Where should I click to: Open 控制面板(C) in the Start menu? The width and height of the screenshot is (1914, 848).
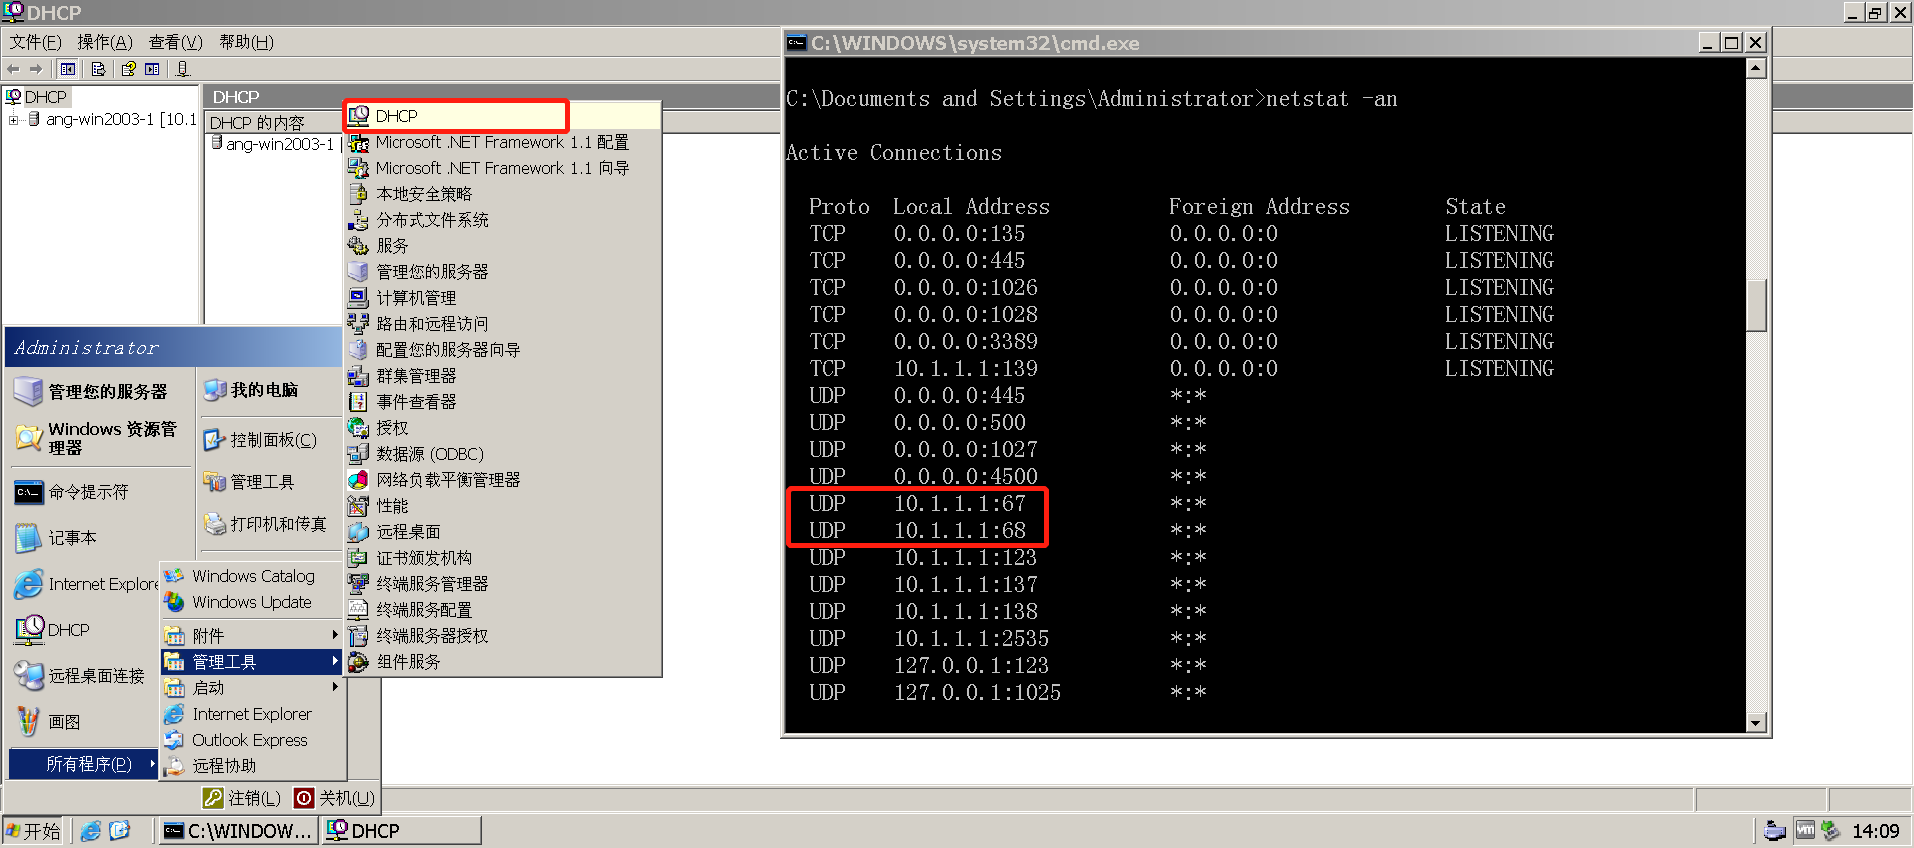pyautogui.click(x=270, y=440)
